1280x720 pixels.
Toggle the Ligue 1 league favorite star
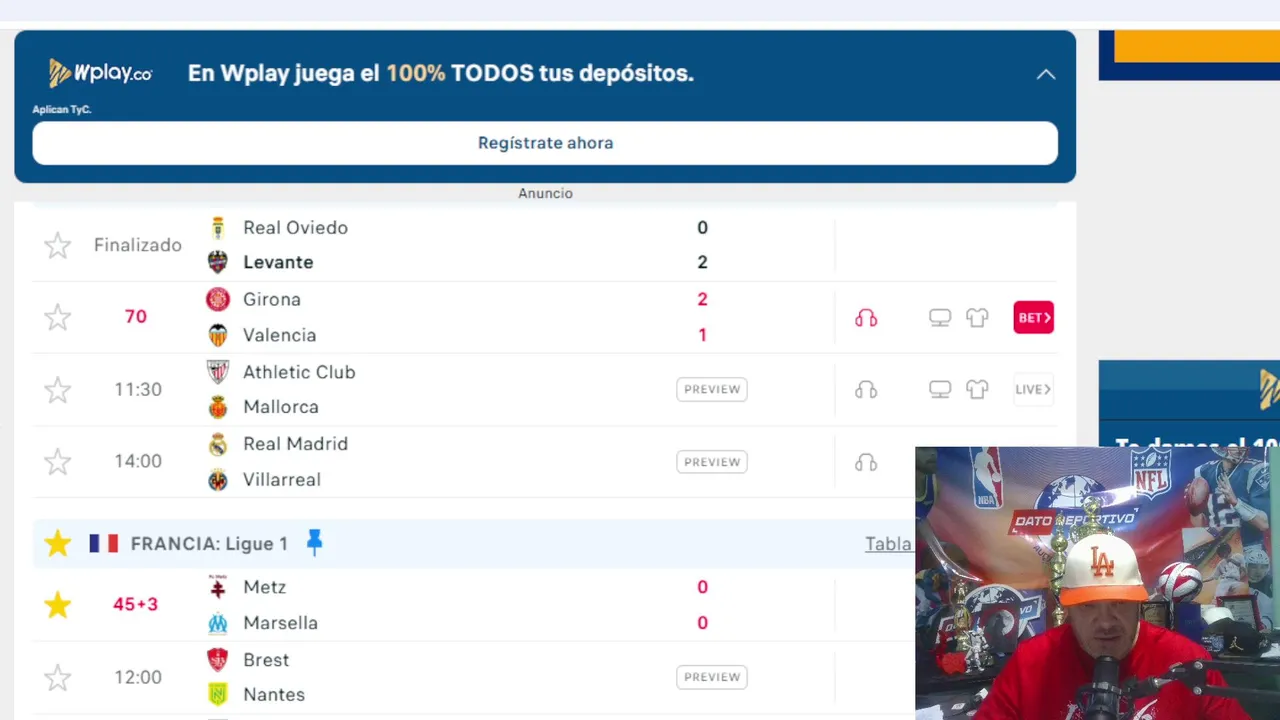[58, 544]
